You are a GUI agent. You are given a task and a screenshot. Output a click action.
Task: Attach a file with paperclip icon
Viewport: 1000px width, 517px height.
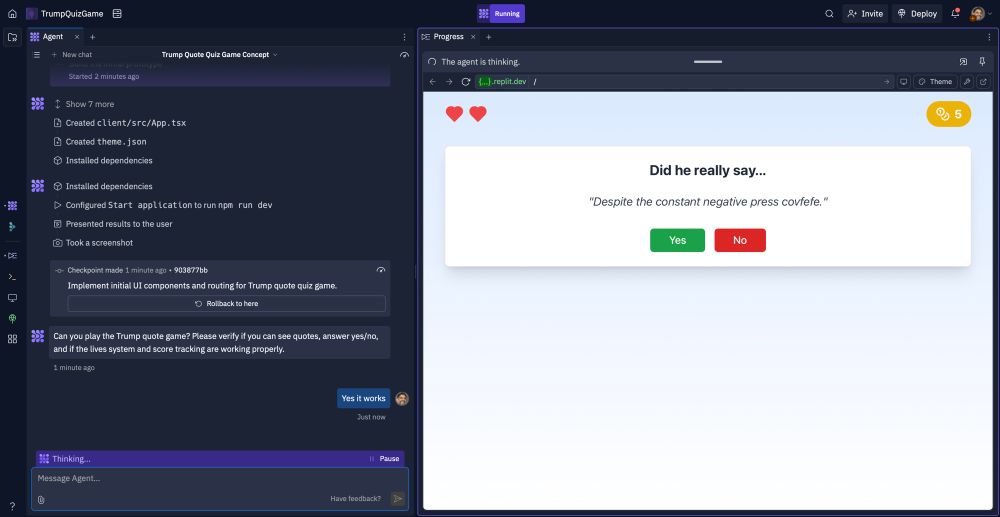(x=41, y=499)
